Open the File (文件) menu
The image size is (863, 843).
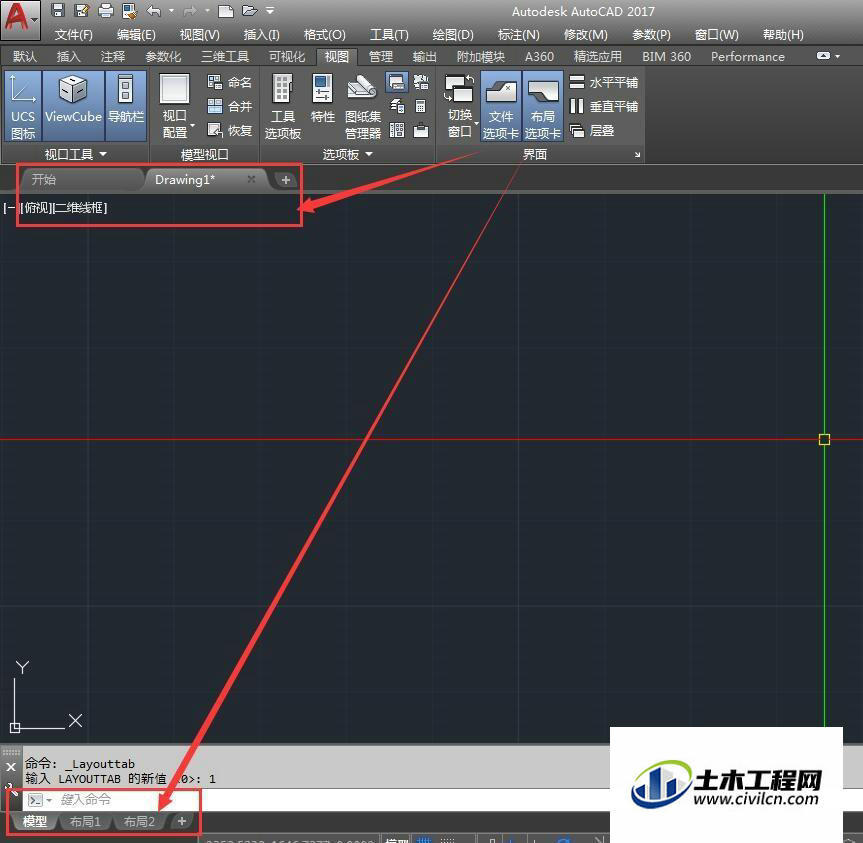point(73,35)
